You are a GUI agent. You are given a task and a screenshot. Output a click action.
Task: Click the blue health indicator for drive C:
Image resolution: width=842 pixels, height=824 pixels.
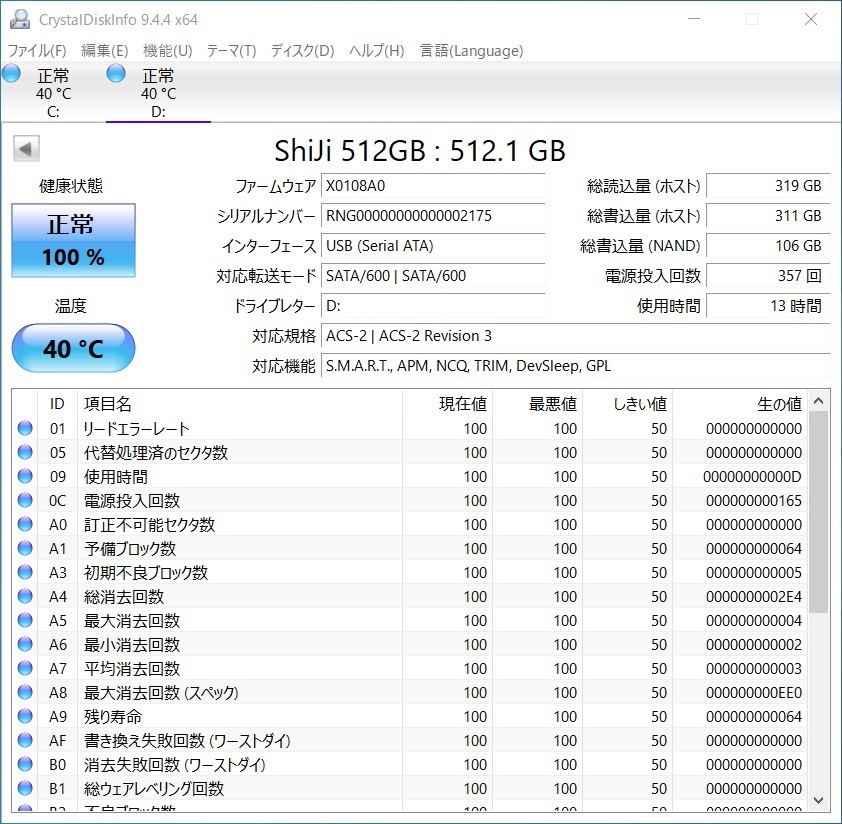click(11, 72)
